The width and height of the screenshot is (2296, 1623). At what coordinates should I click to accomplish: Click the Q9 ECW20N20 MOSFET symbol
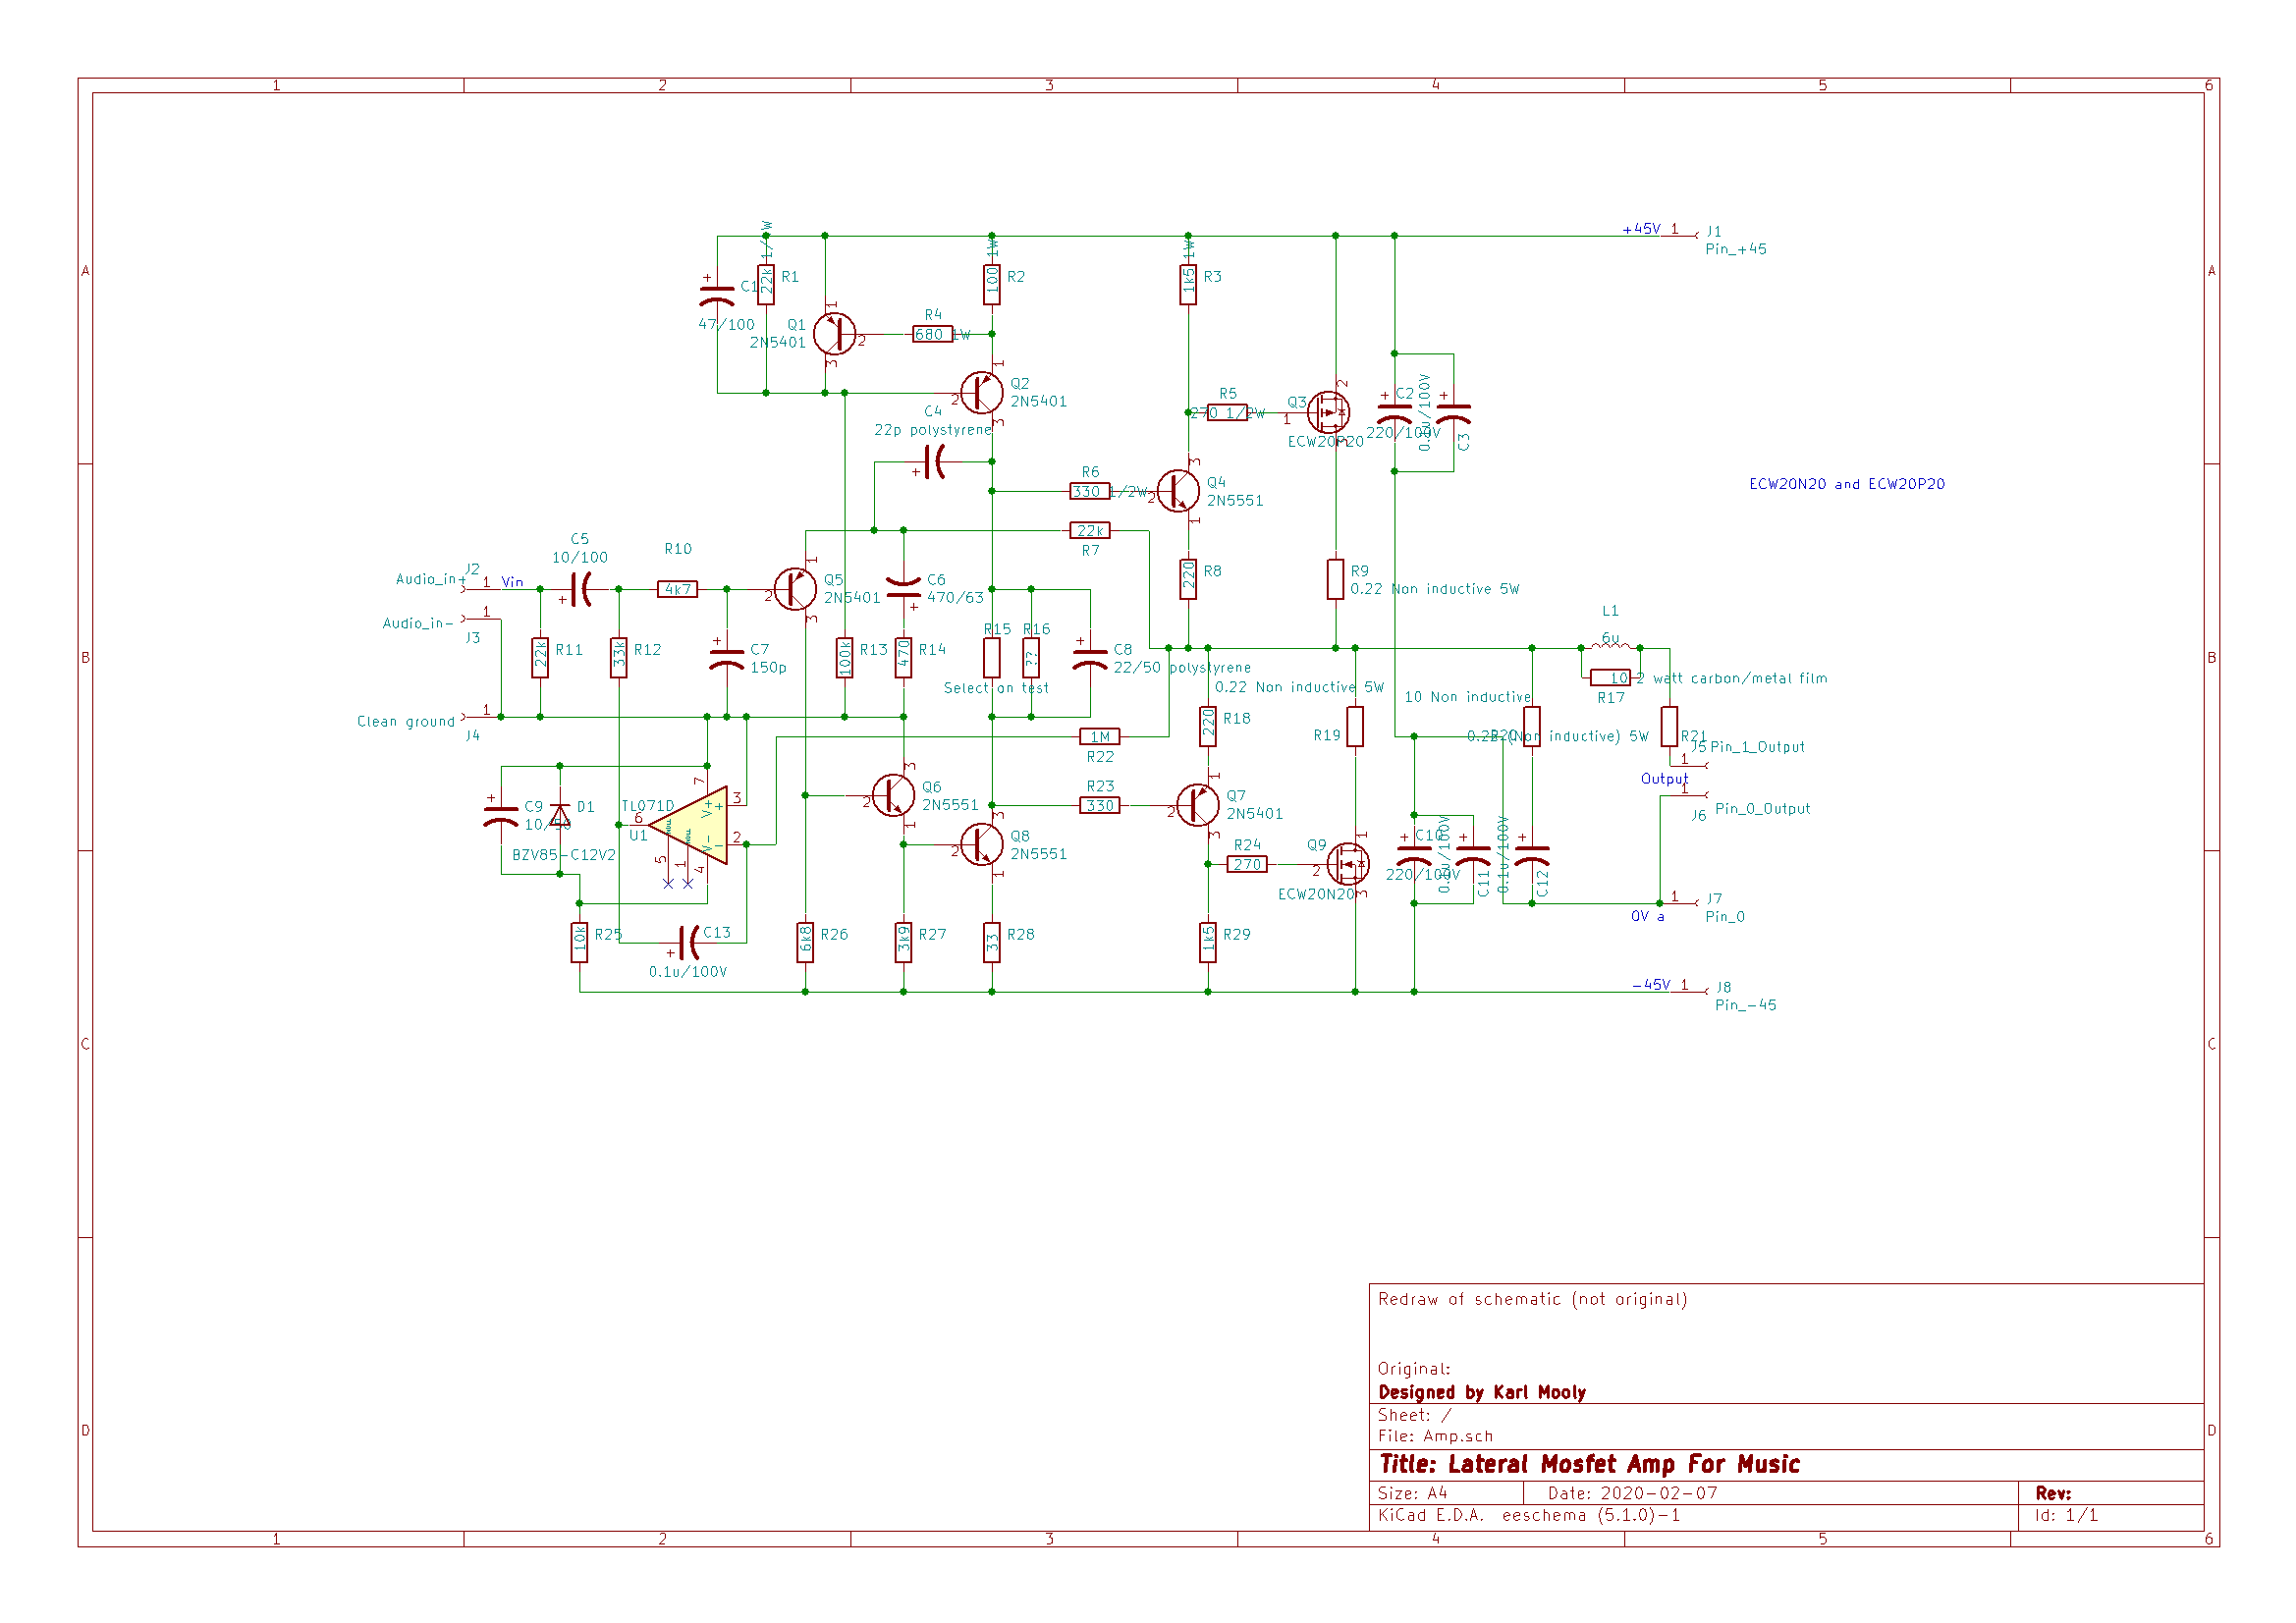(x=1348, y=864)
